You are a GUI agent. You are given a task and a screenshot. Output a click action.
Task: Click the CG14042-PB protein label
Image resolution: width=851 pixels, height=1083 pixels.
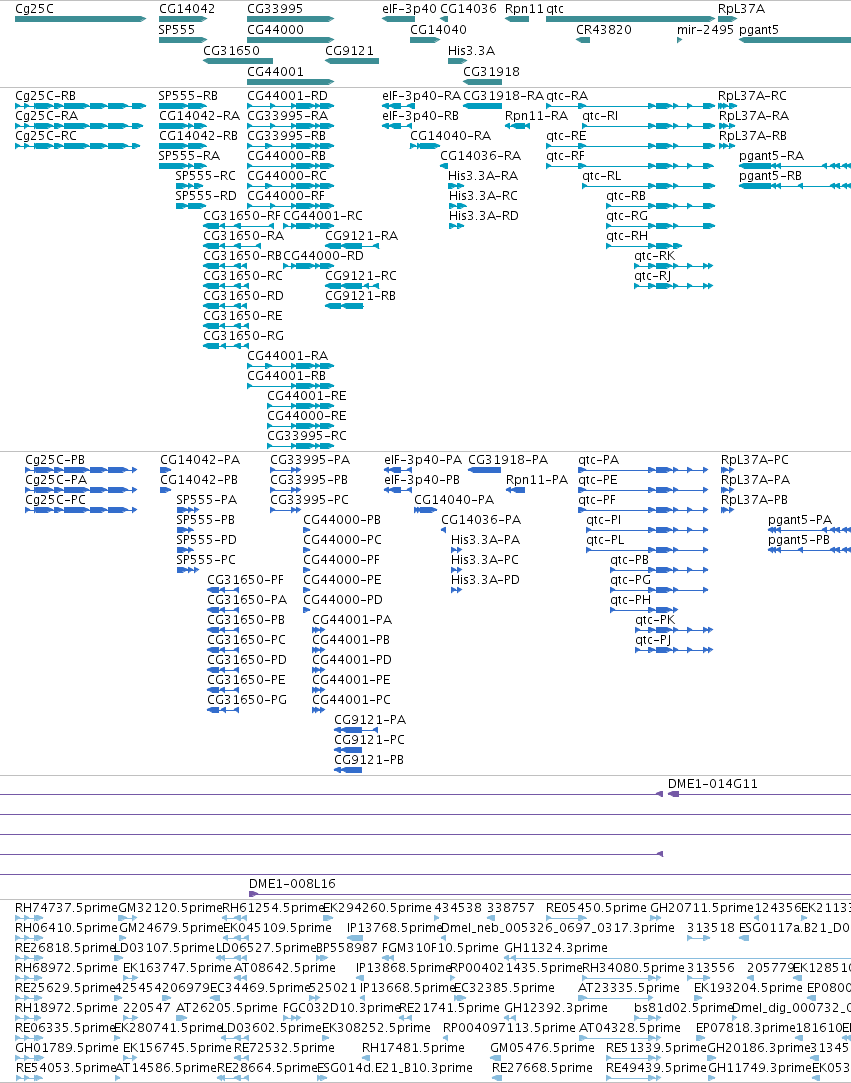point(199,479)
